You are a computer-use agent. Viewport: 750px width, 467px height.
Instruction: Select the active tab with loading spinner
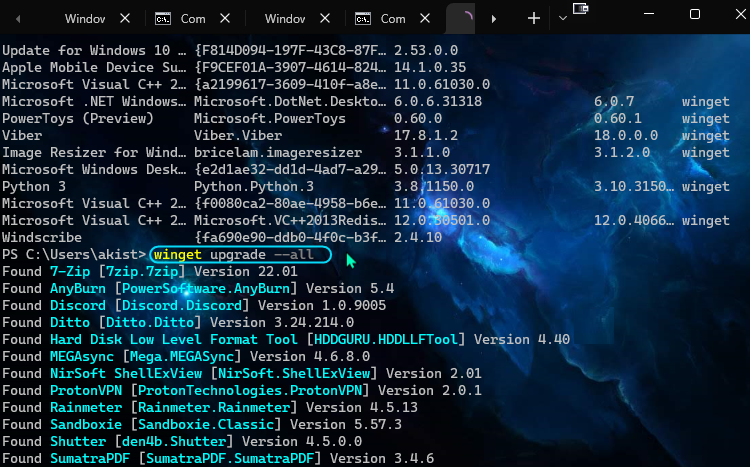461,18
